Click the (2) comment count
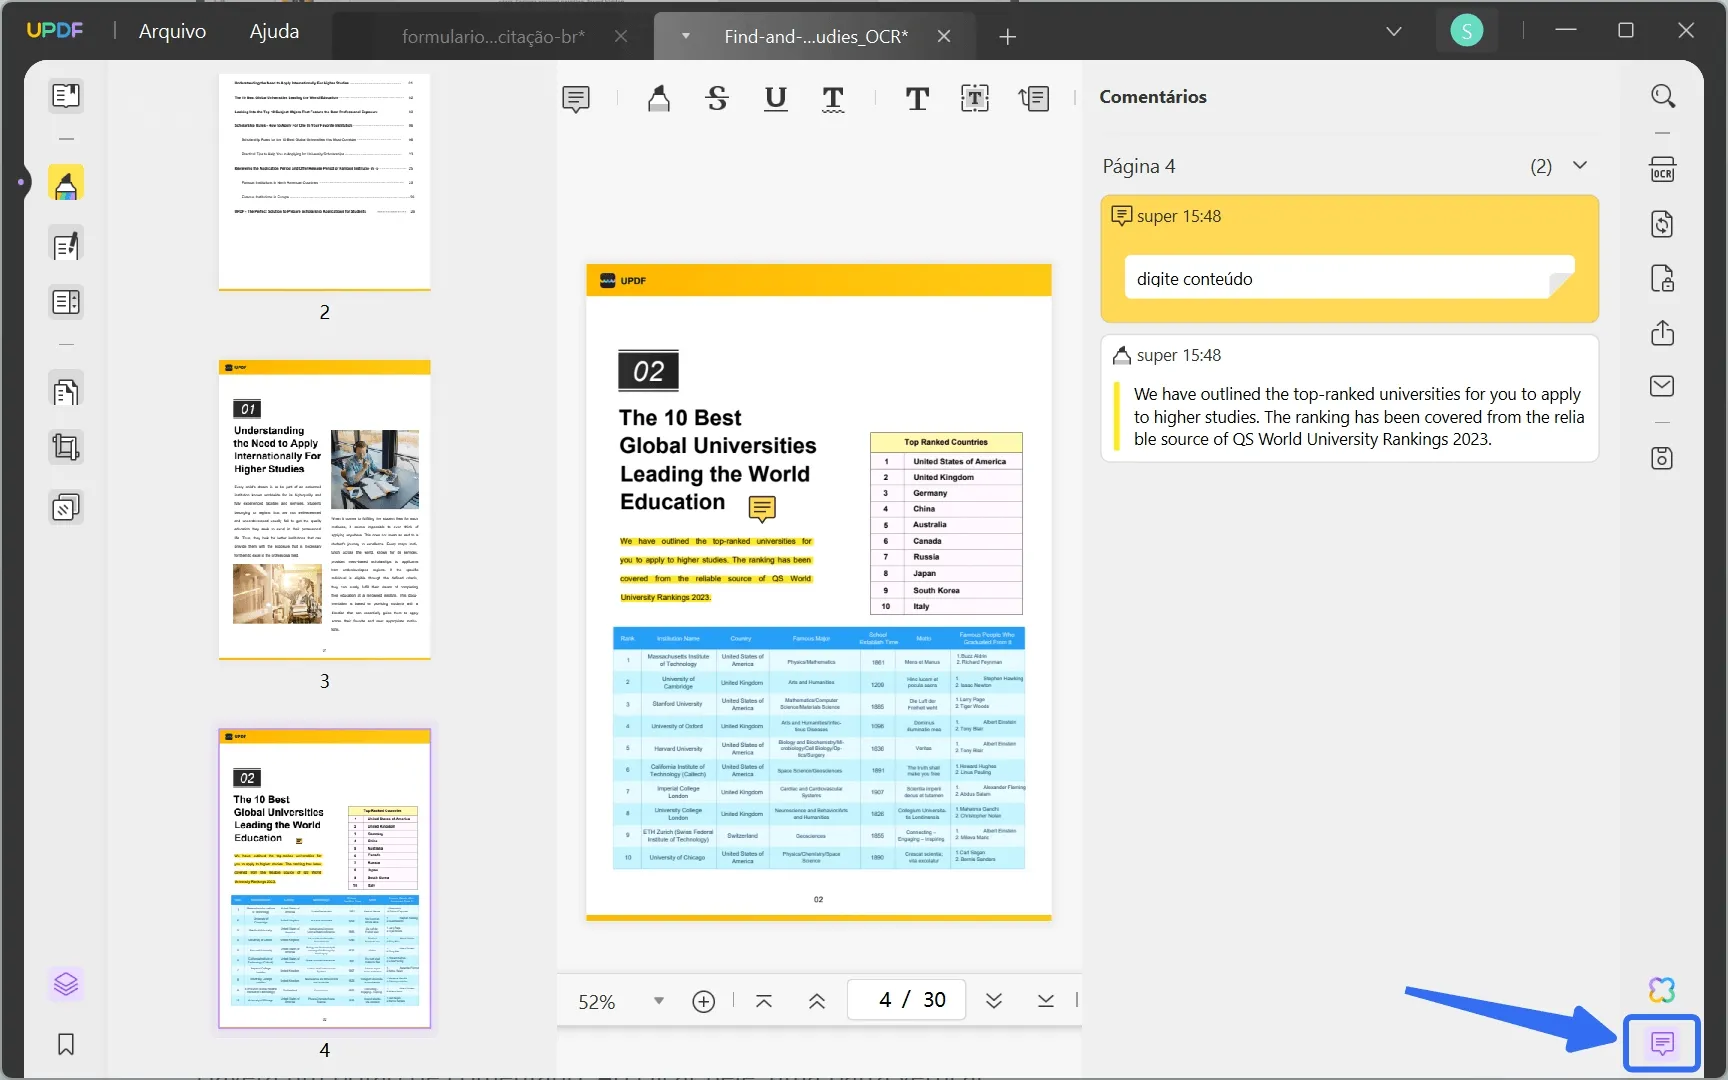1728x1080 pixels. tap(1541, 166)
